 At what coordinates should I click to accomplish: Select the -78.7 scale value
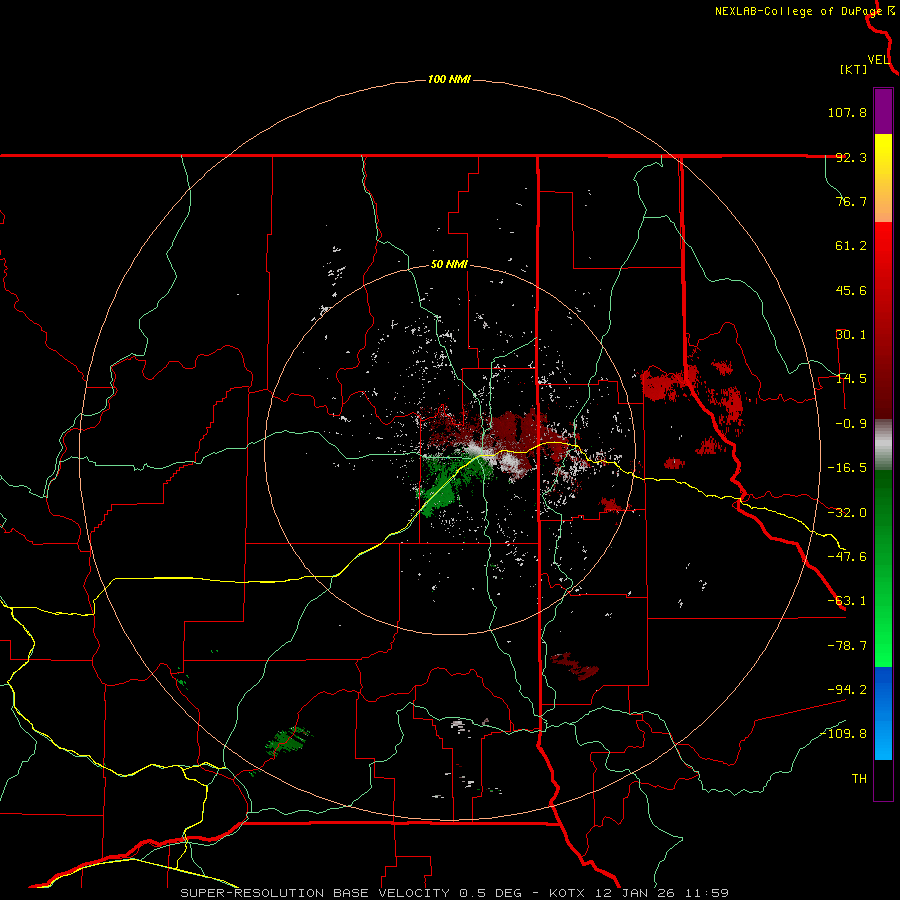pyautogui.click(x=847, y=646)
